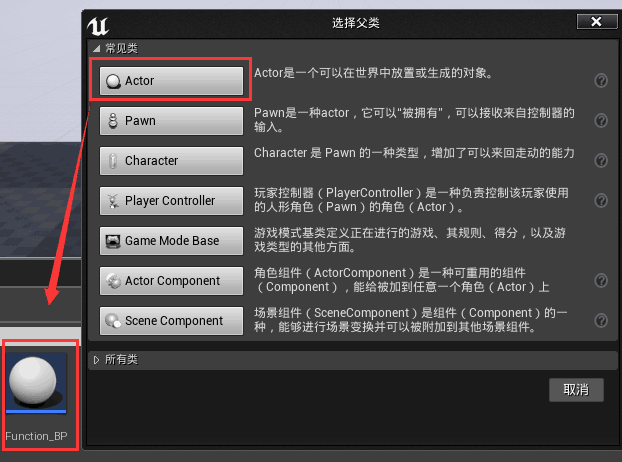Select the Actor Component class button

point(171,281)
